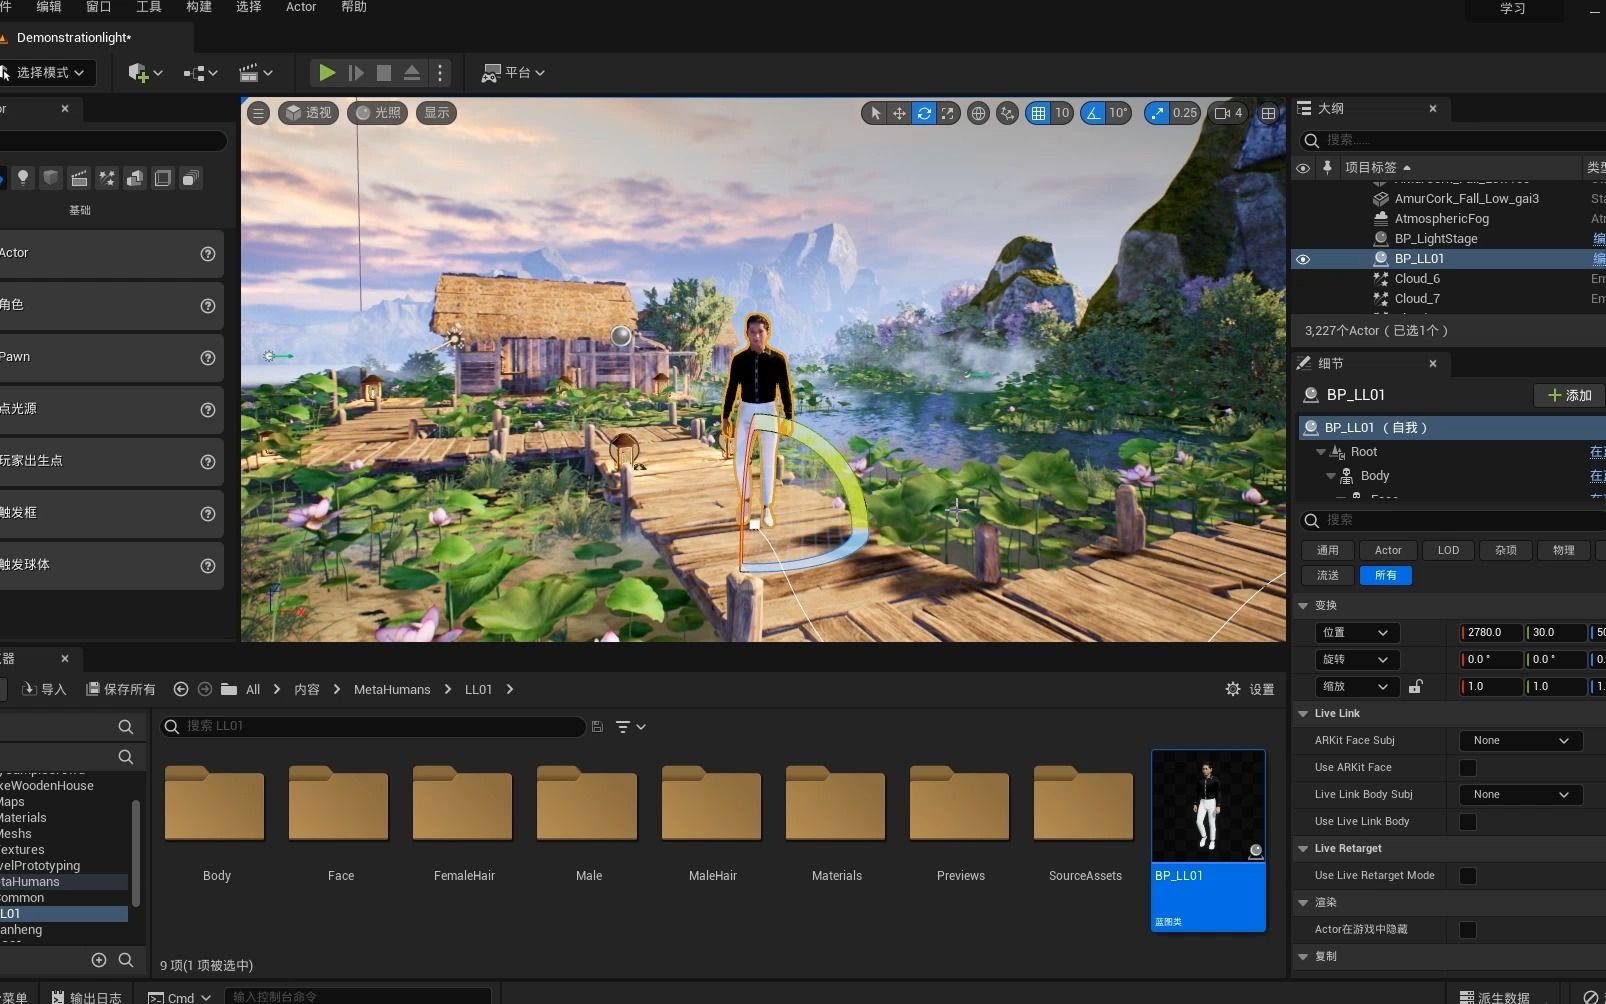Open 选择模式 mode dropdown
Image resolution: width=1606 pixels, height=1004 pixels.
point(46,73)
